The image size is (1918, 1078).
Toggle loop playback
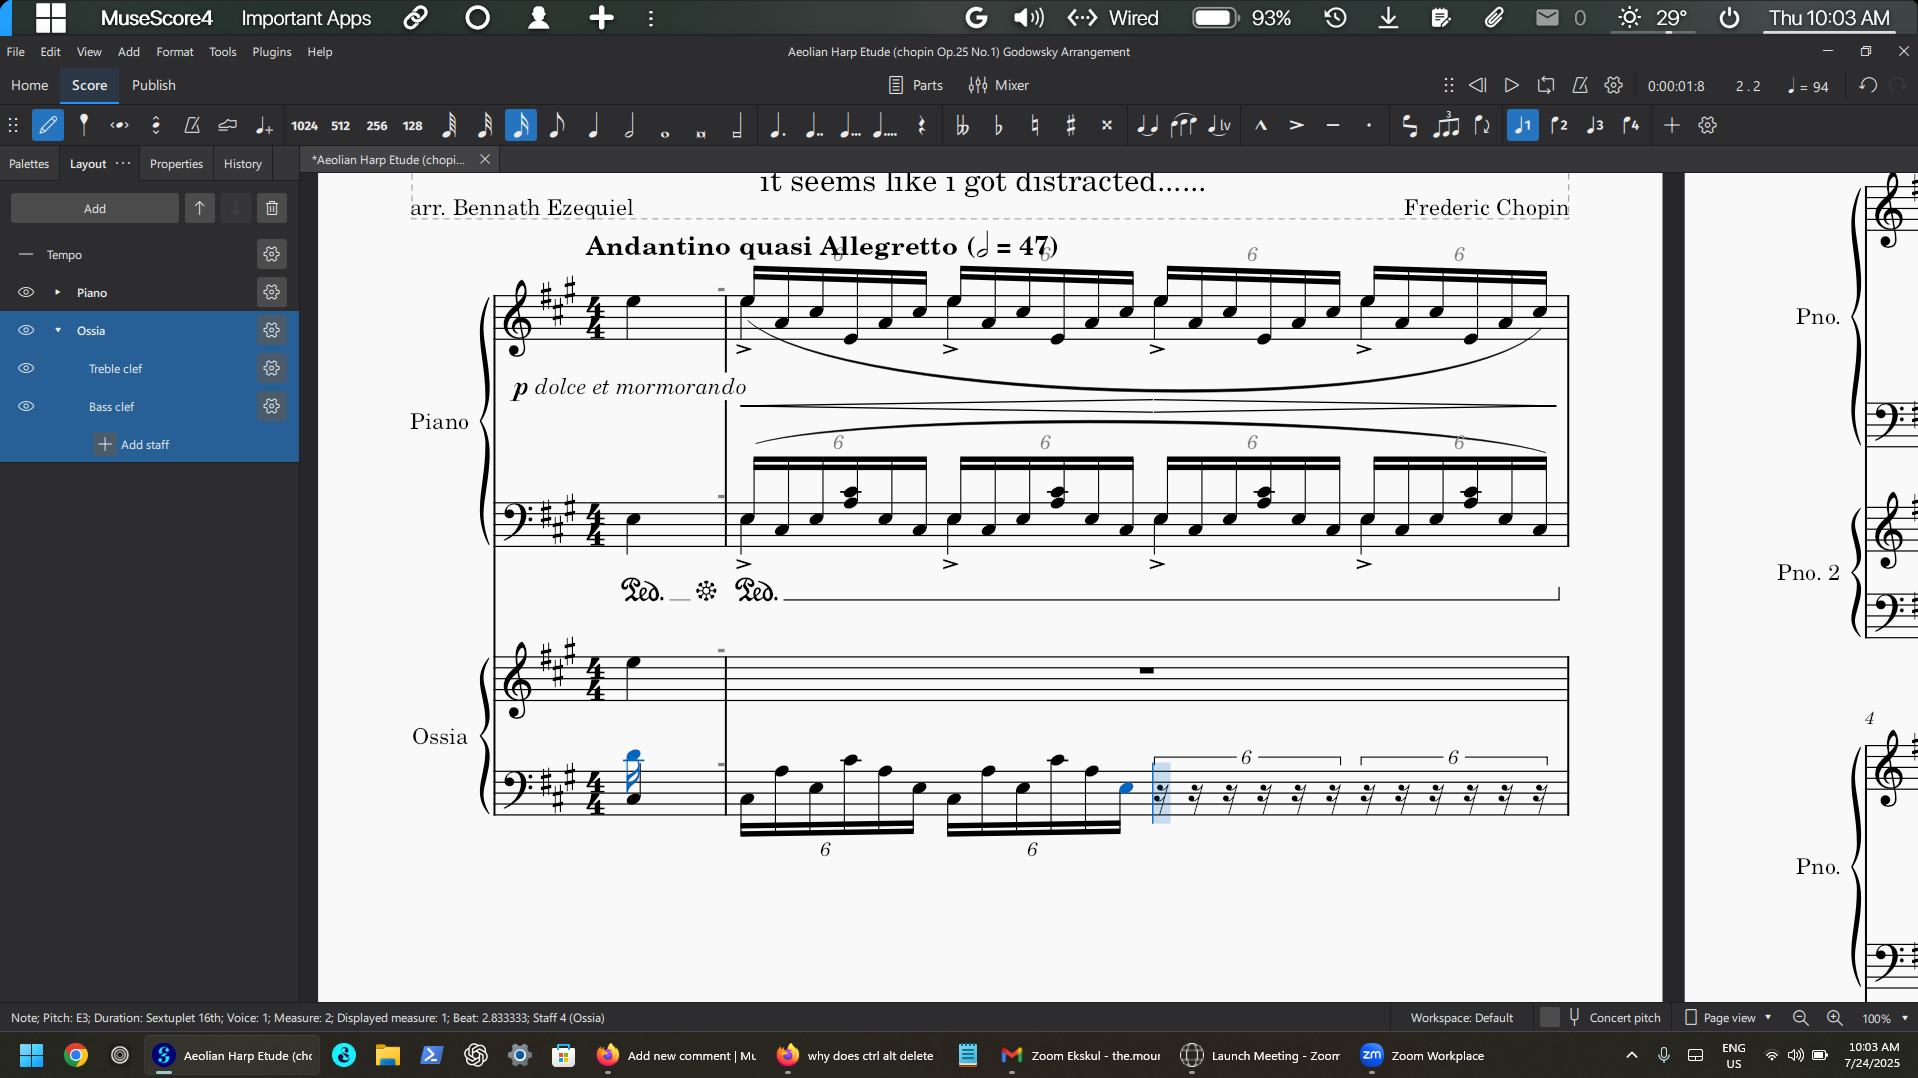[x=1546, y=86]
